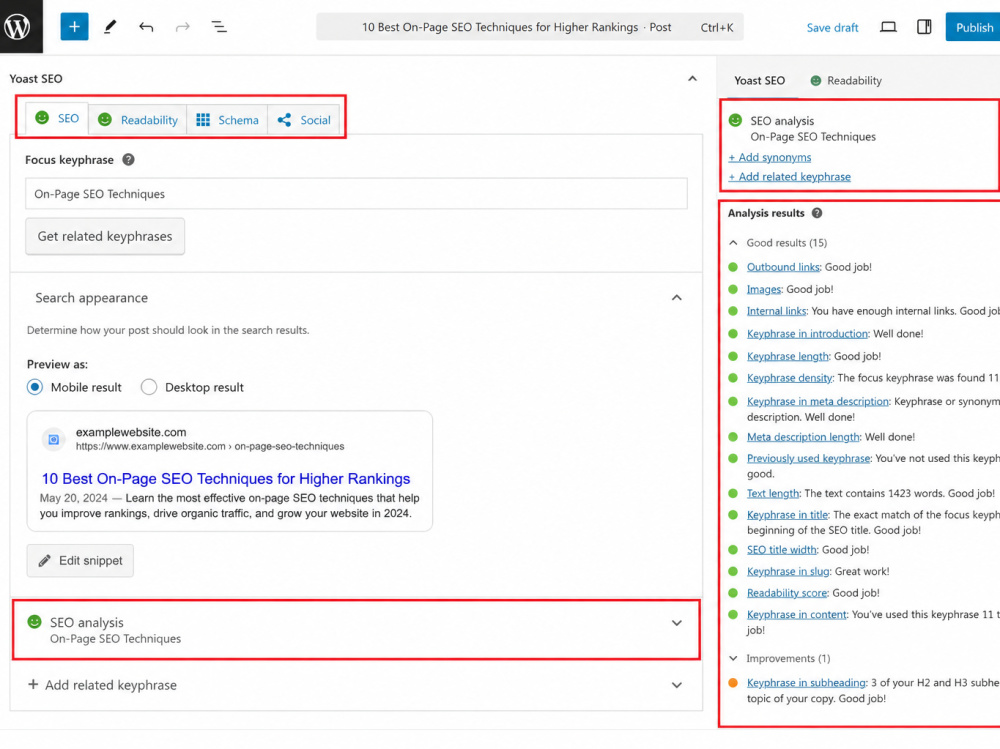Image resolution: width=1000 pixels, height=749 pixels.
Task: Click the Text length link
Action: (x=772, y=494)
